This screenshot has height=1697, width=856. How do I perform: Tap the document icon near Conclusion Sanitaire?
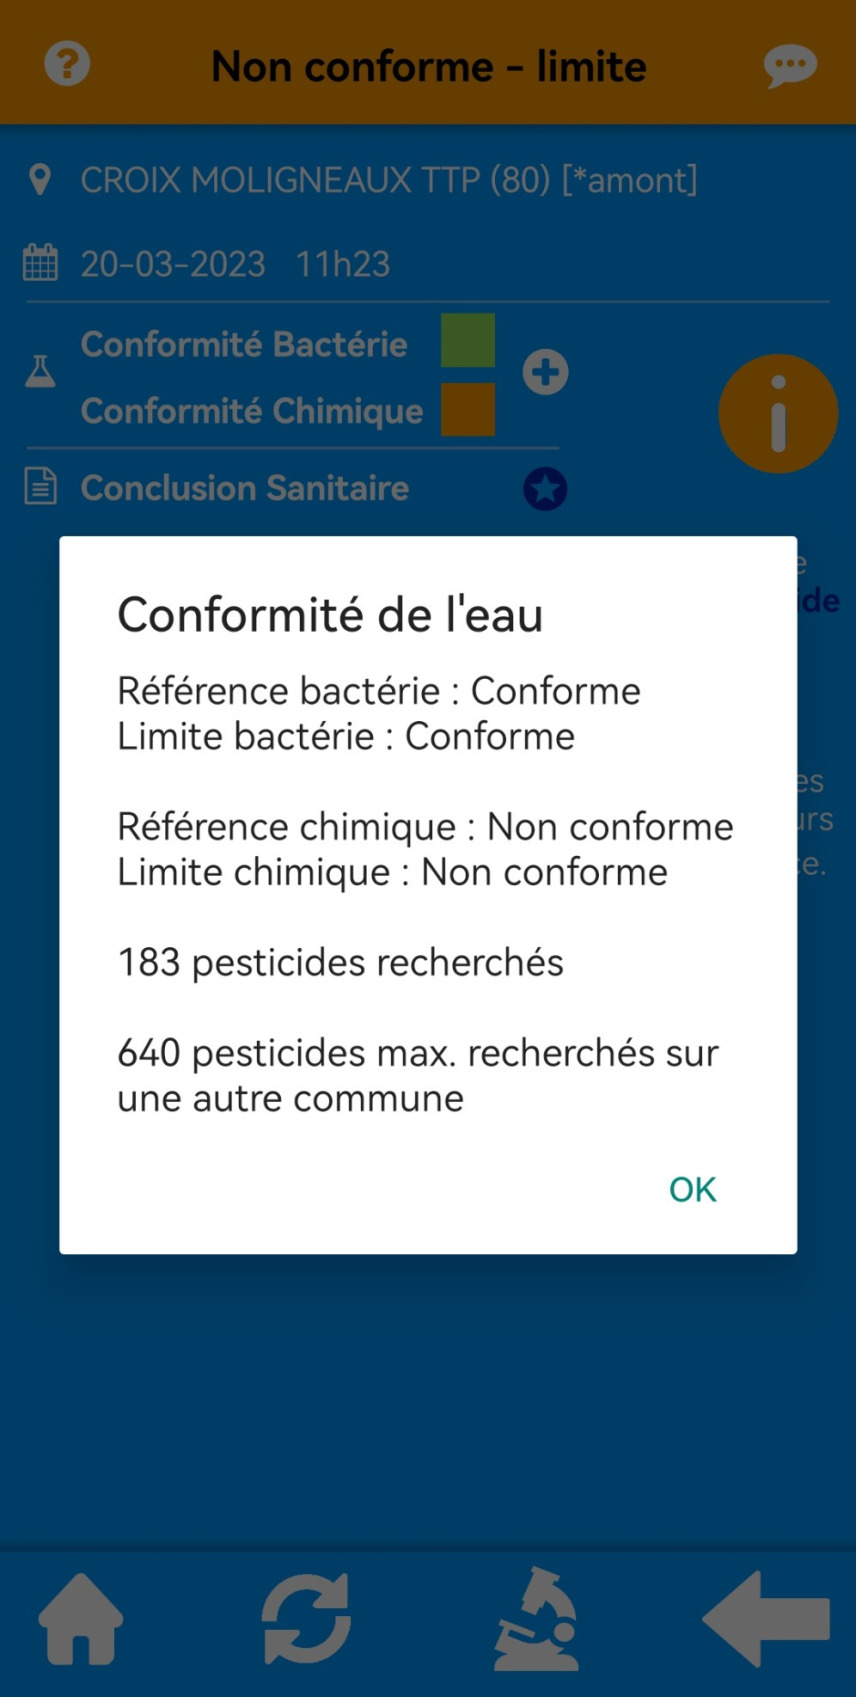click(40, 488)
